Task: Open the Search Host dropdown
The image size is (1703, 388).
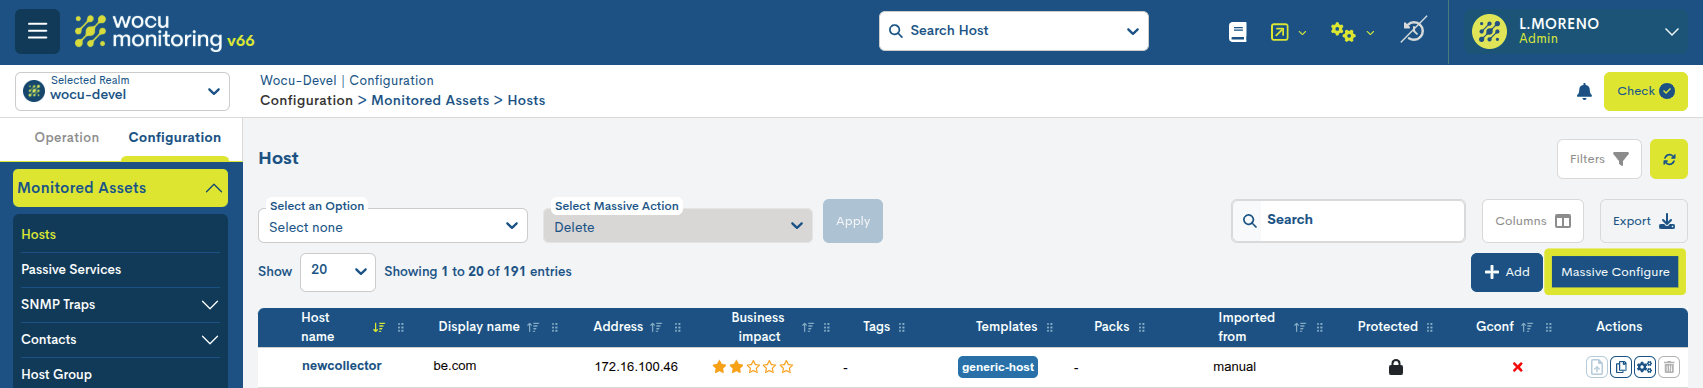Action: 1014,31
